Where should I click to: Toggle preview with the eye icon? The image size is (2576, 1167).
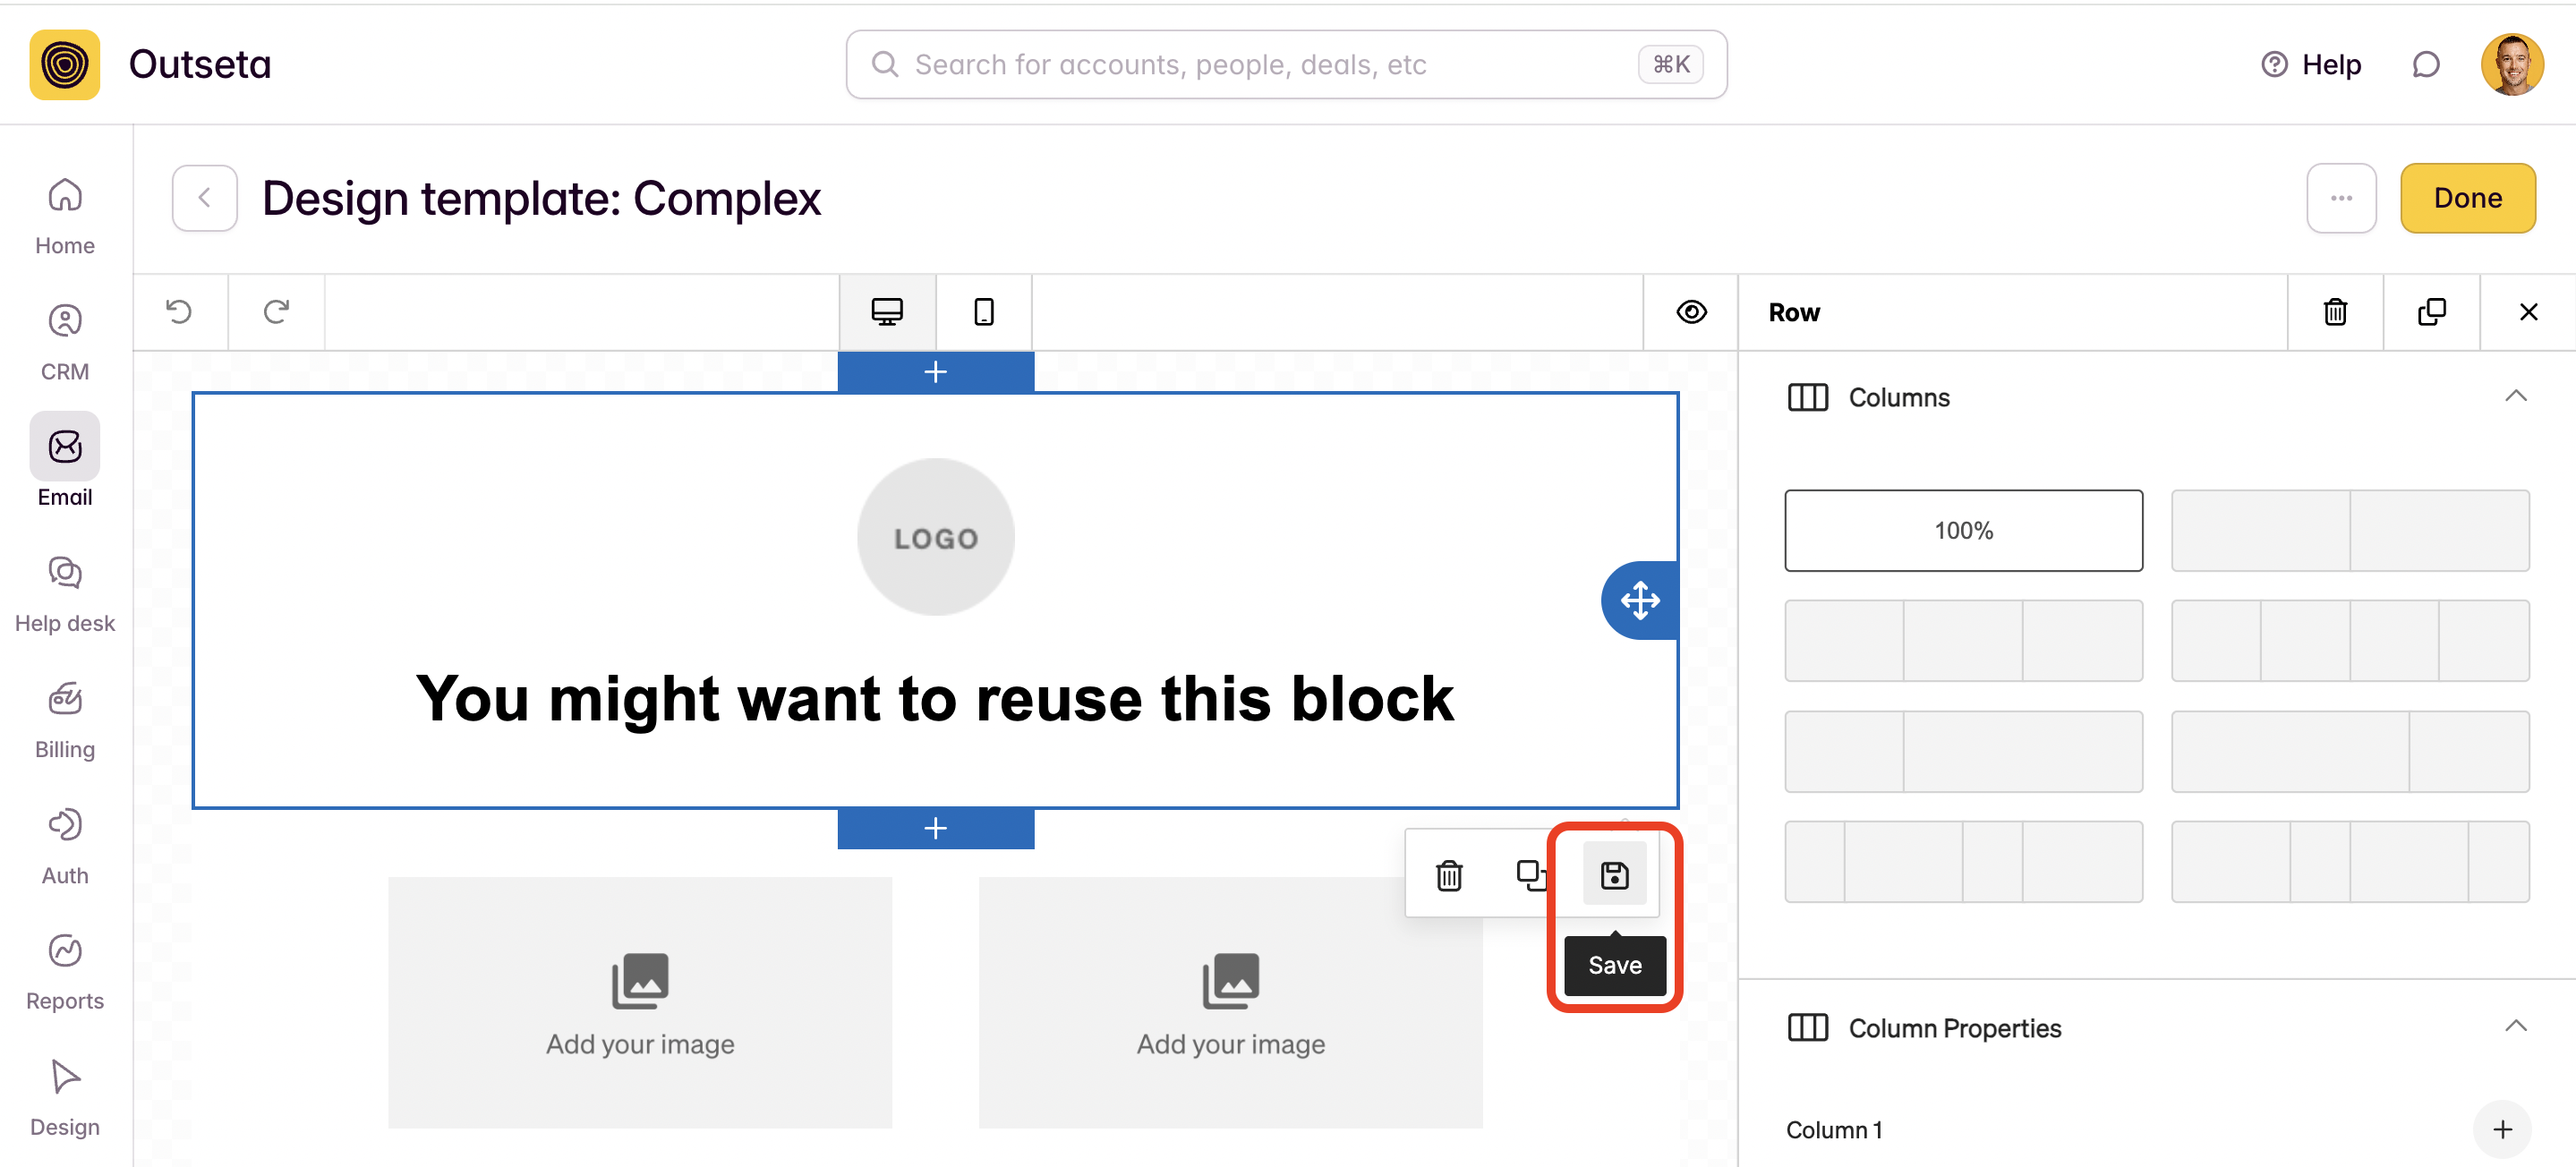point(1691,312)
